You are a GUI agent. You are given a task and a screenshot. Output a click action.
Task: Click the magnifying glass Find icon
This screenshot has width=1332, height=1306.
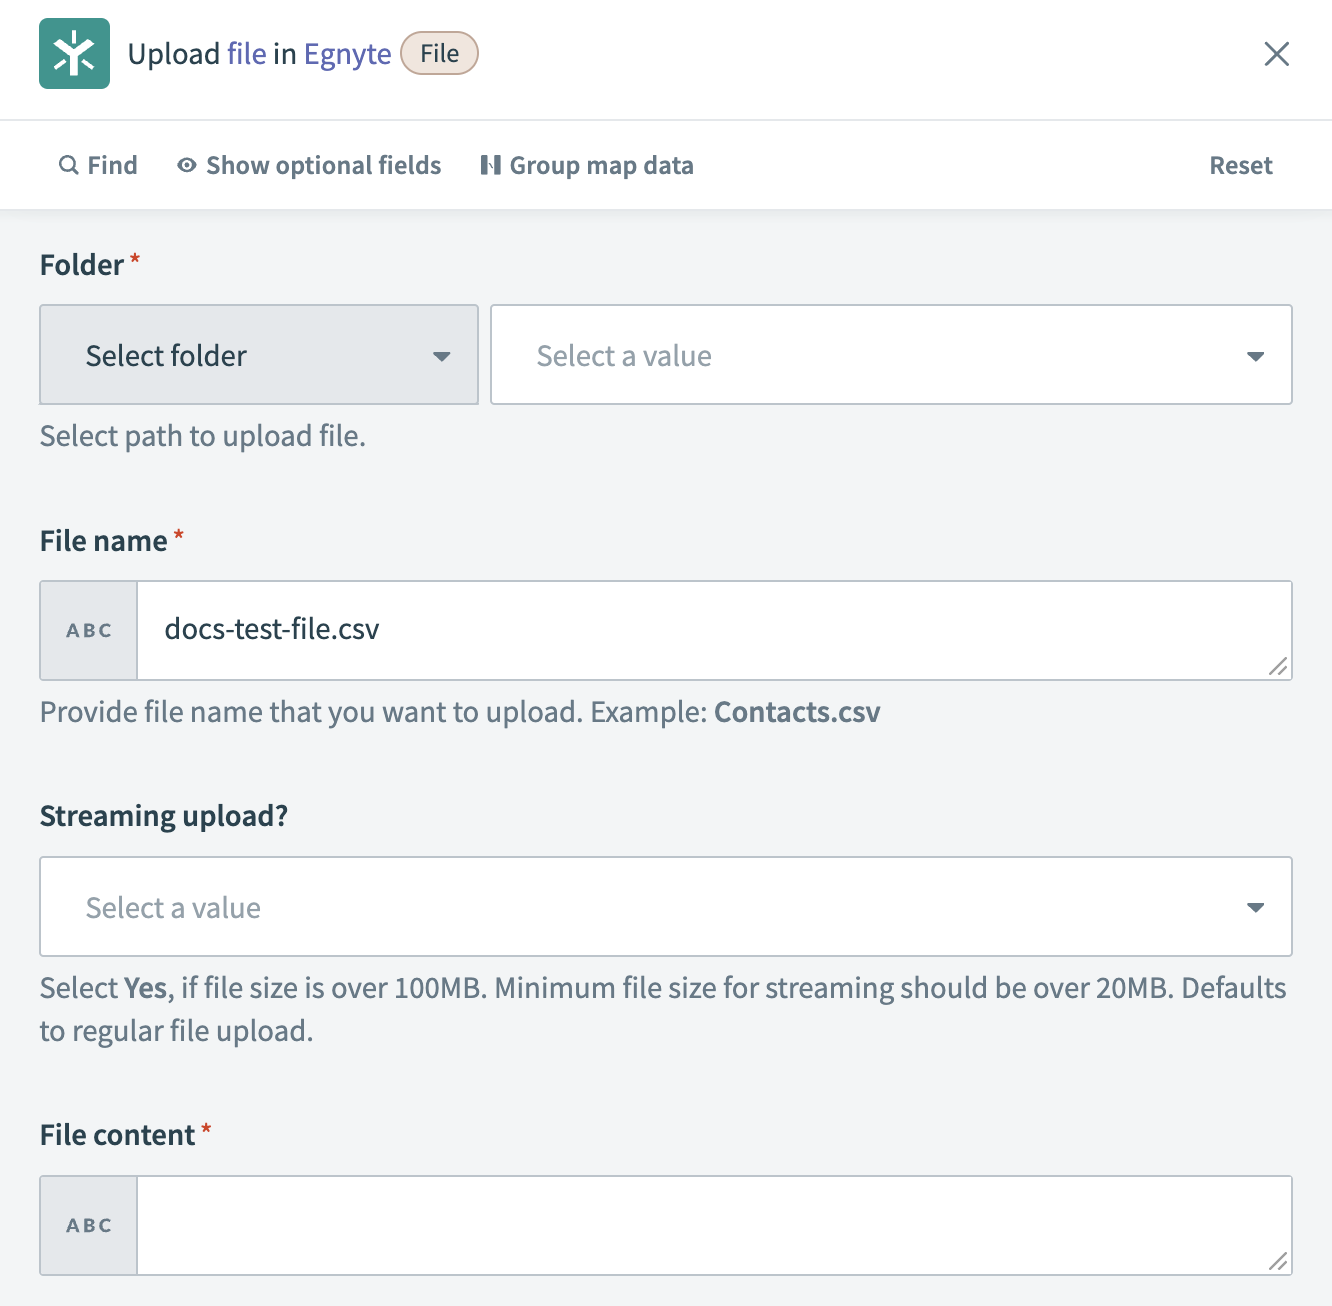68,165
